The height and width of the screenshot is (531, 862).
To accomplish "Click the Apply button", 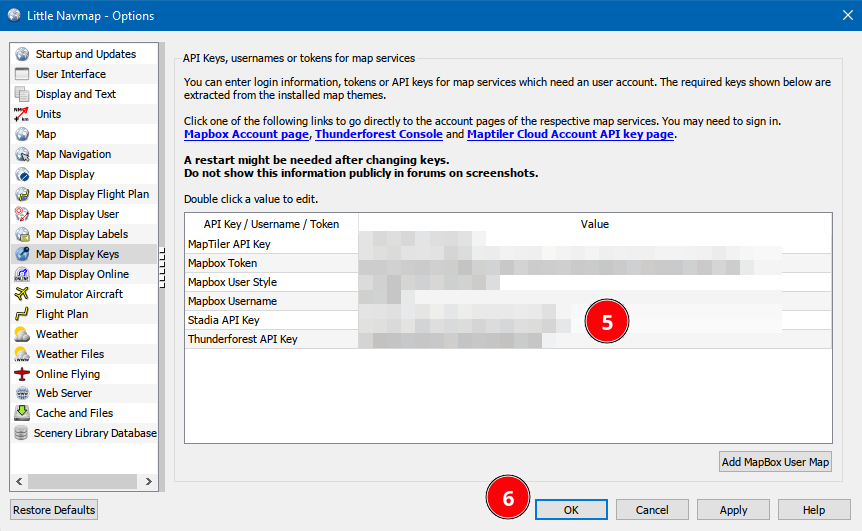I will (x=733, y=510).
